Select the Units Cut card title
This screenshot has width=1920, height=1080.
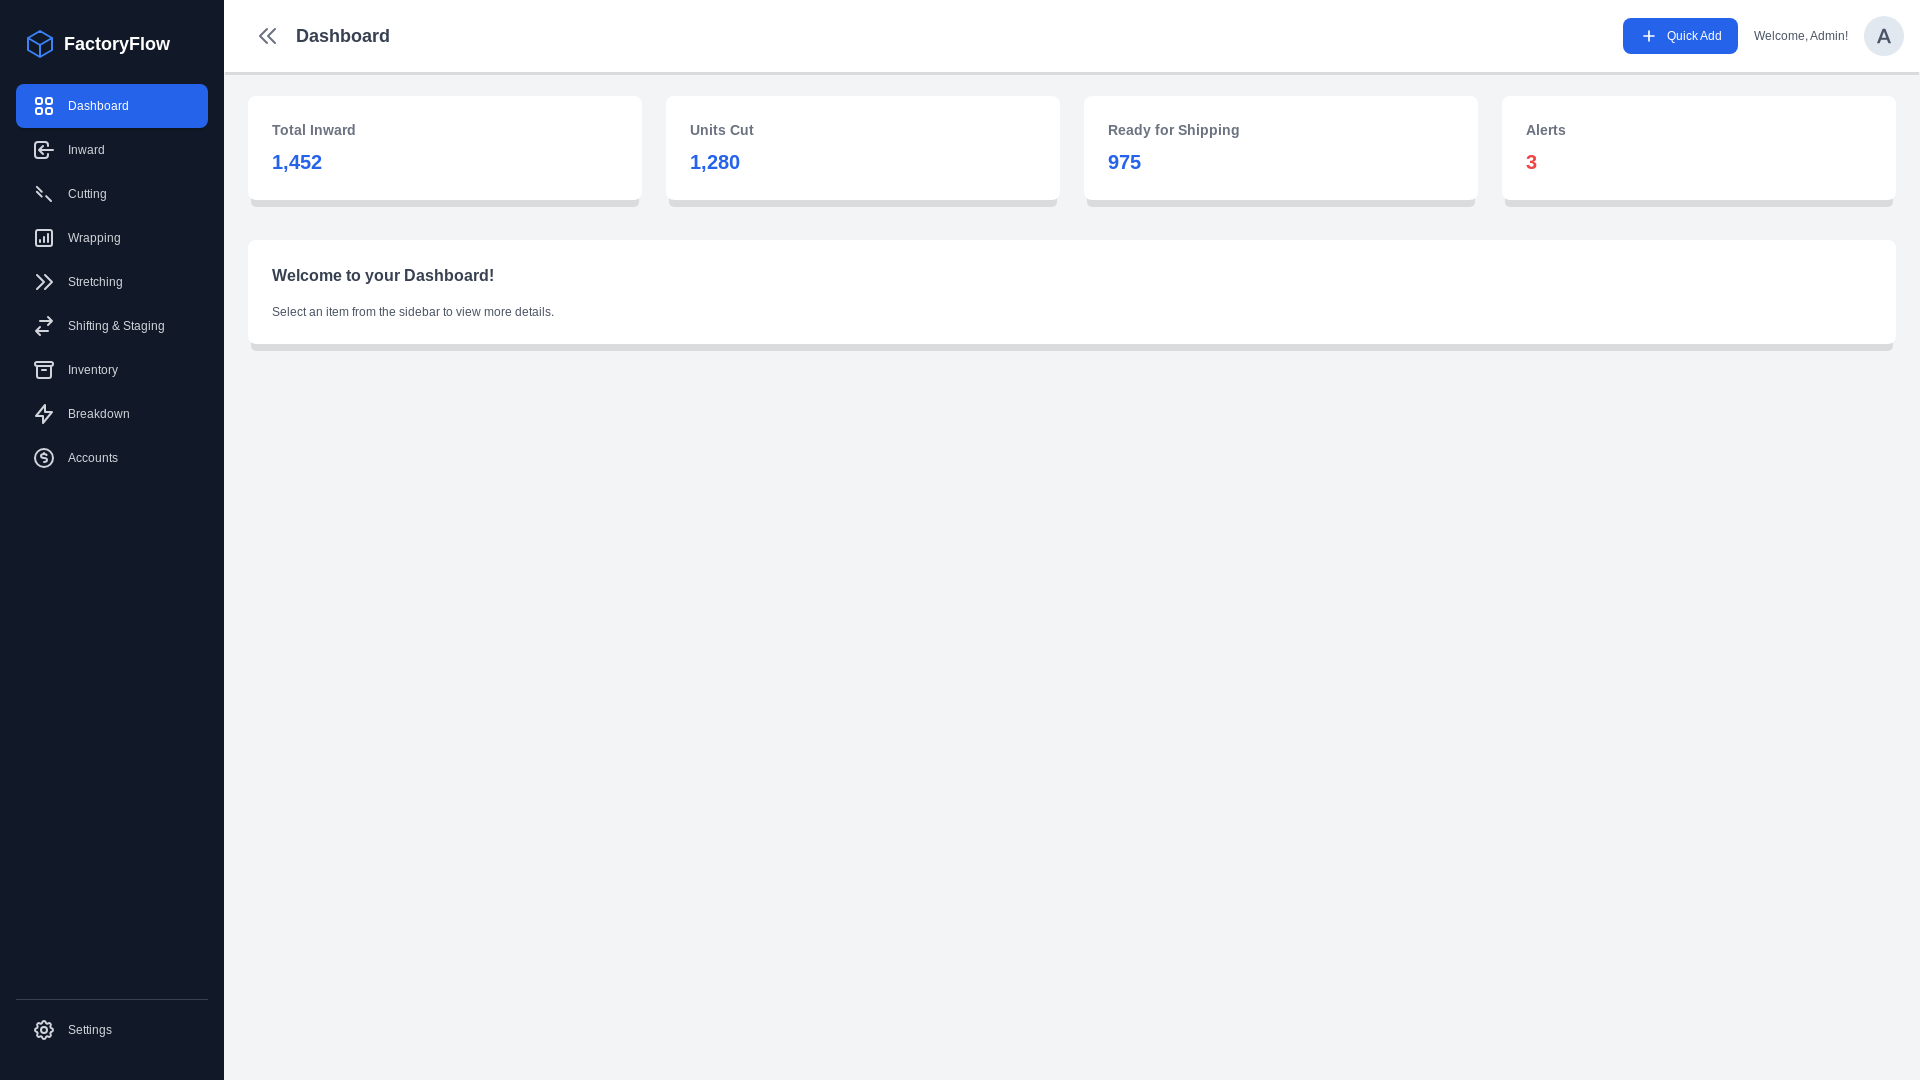[722, 130]
